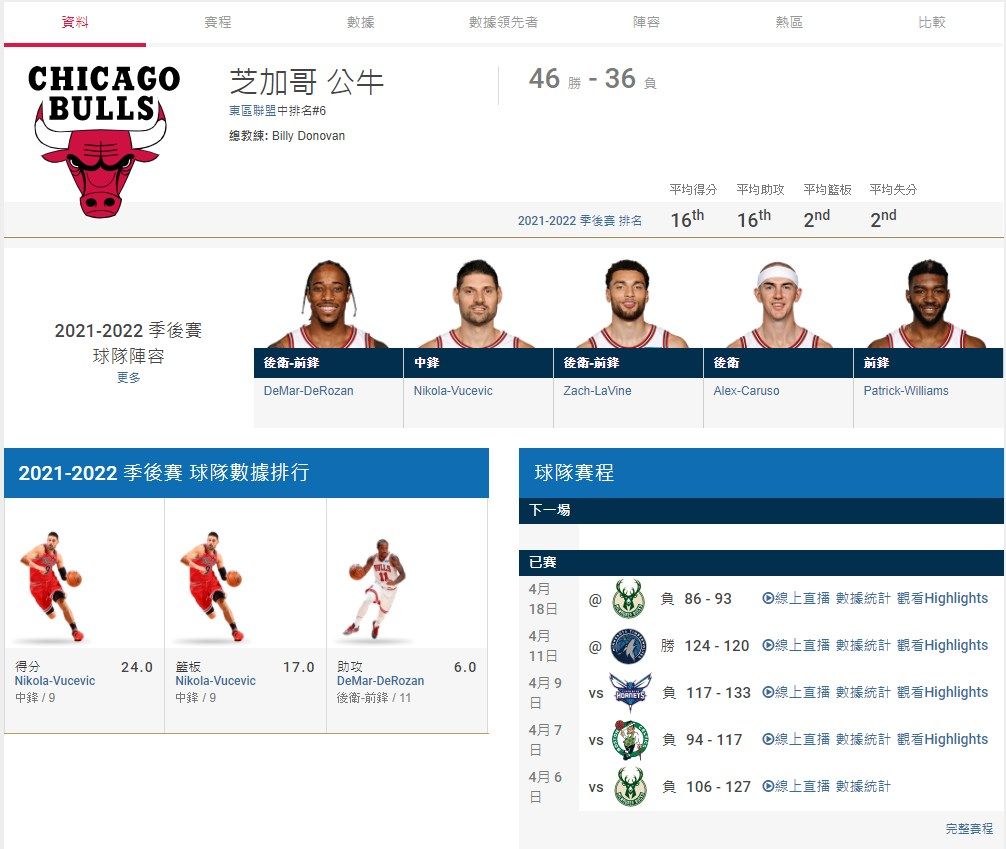Click the 籃板 value "17.0"
Image resolution: width=1006 pixels, height=849 pixels.
coord(298,667)
